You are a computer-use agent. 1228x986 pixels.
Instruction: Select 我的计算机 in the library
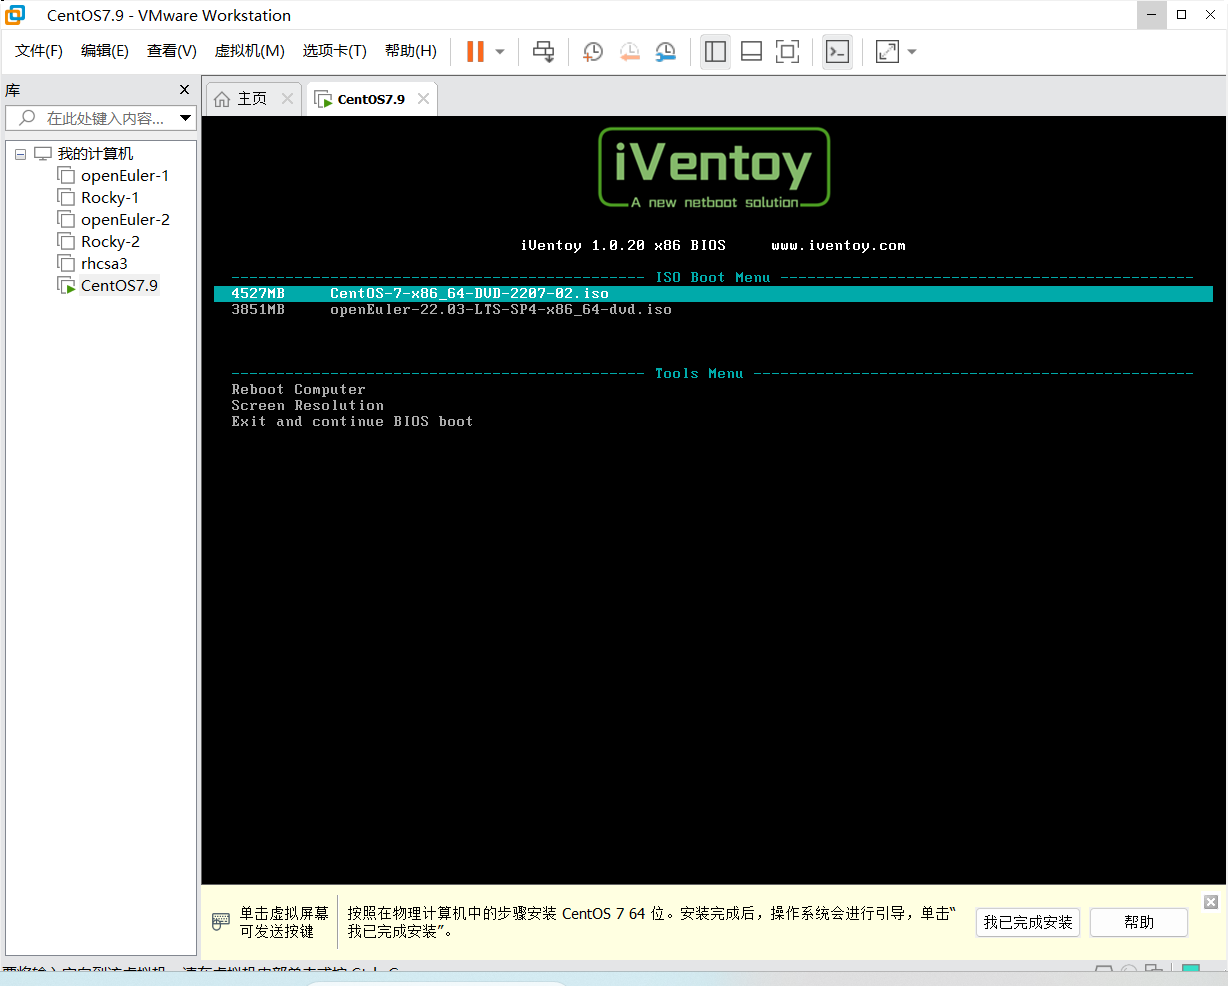point(95,153)
